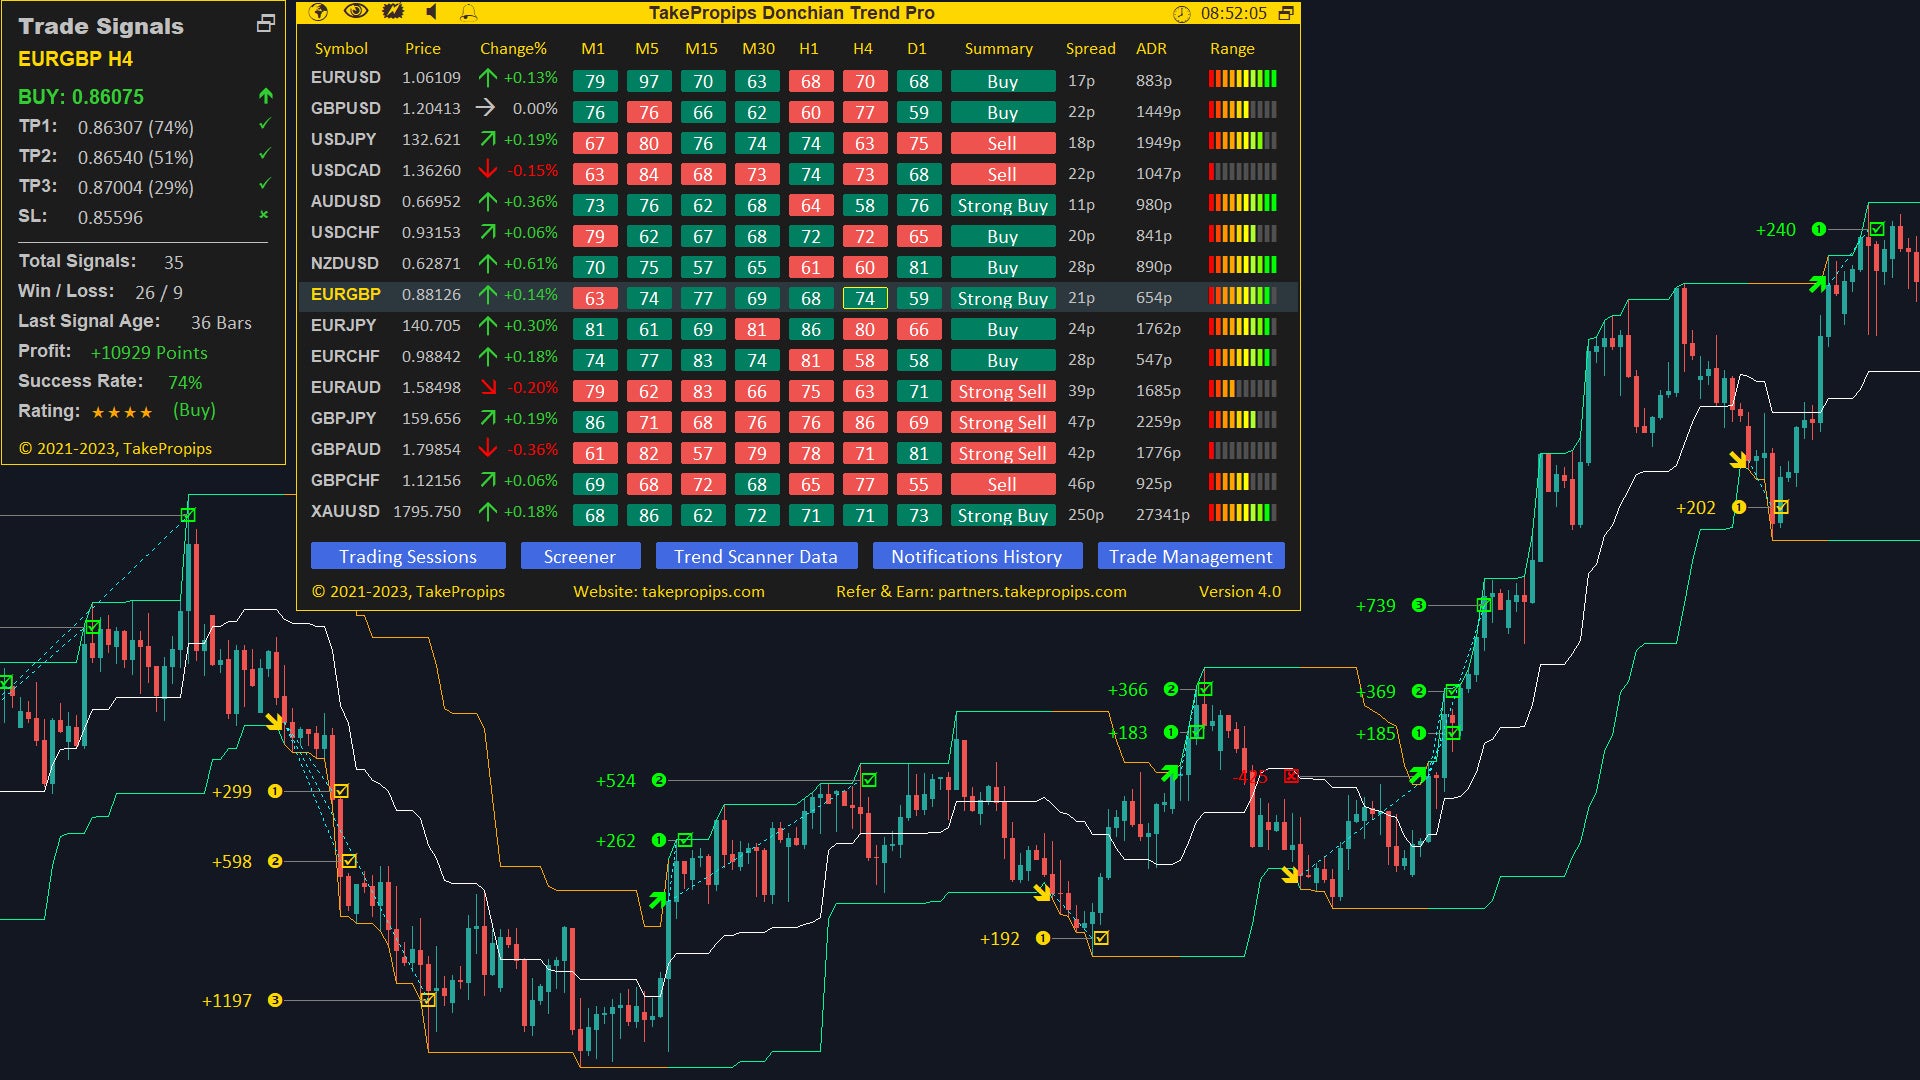Click XAUUSD Strong Buy summary cell
This screenshot has width=1920, height=1080.
point(1002,515)
